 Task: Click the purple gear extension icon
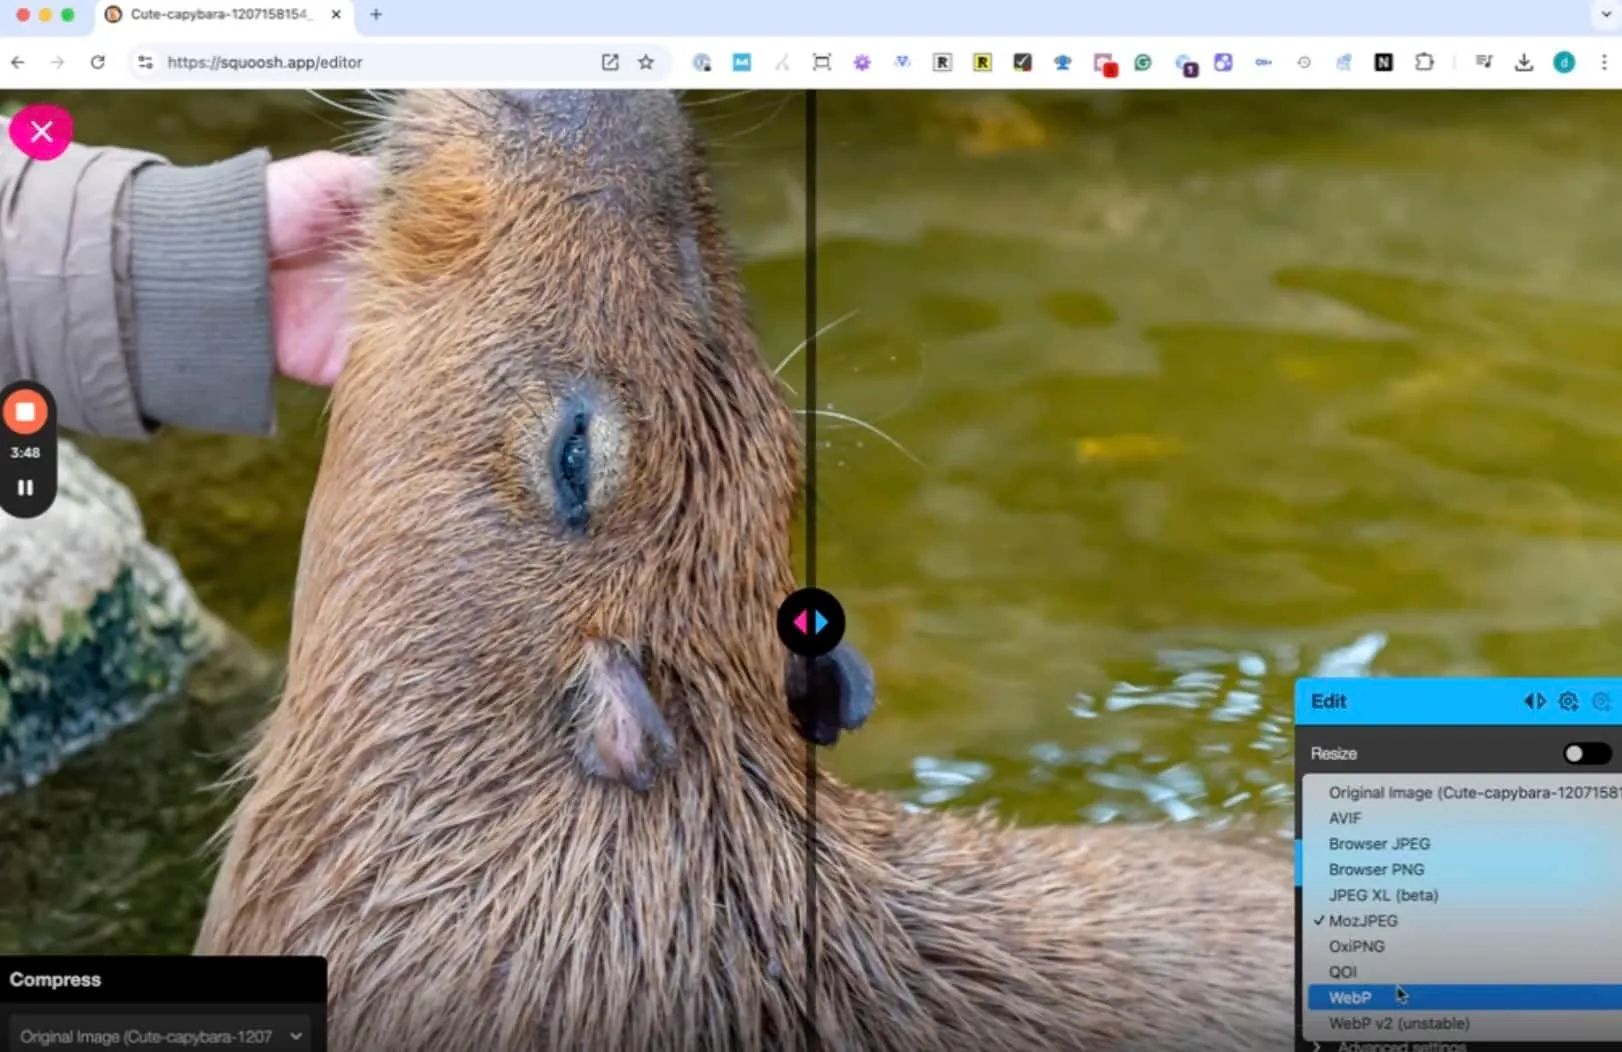point(862,62)
